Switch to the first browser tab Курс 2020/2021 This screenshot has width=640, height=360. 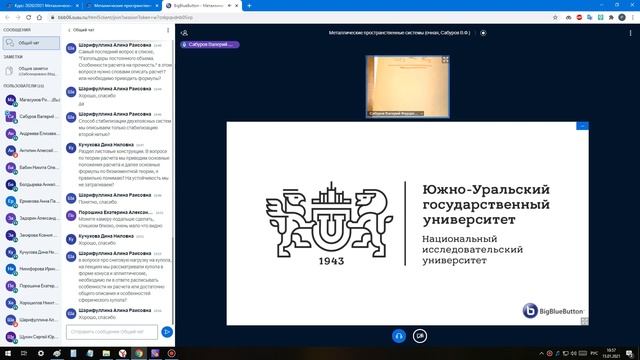click(x=42, y=6)
